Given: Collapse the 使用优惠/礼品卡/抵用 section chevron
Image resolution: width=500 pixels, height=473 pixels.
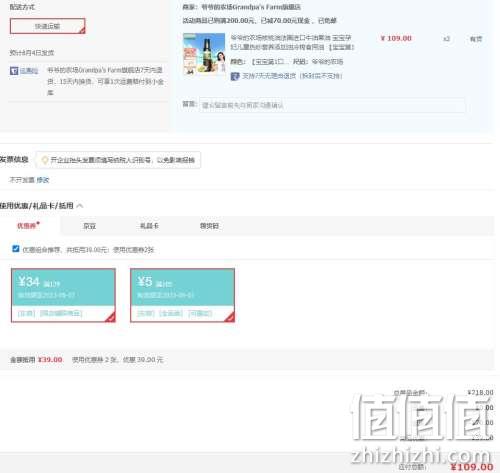Looking at the screenshot, I should tap(80, 206).
